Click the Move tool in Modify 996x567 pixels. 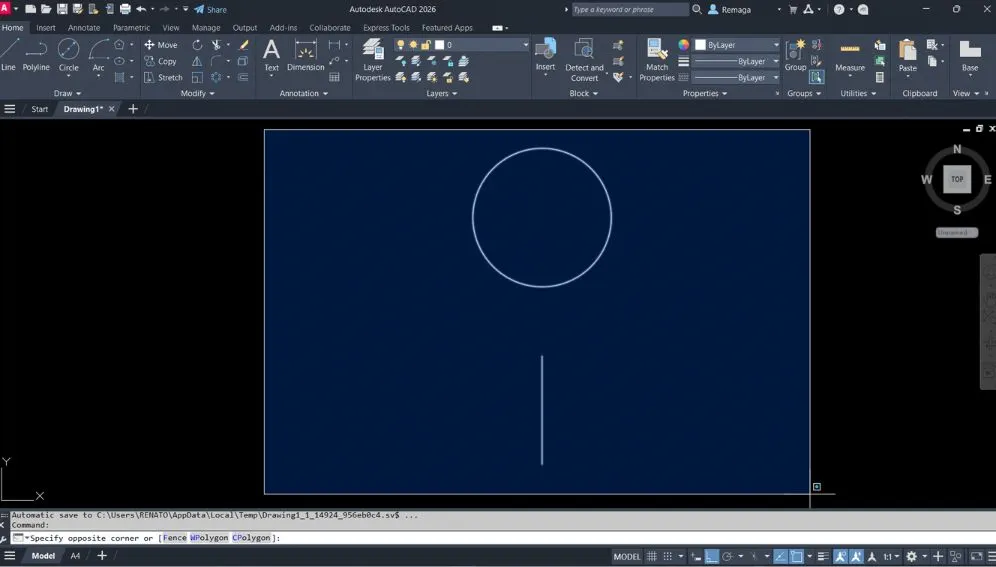pos(160,45)
